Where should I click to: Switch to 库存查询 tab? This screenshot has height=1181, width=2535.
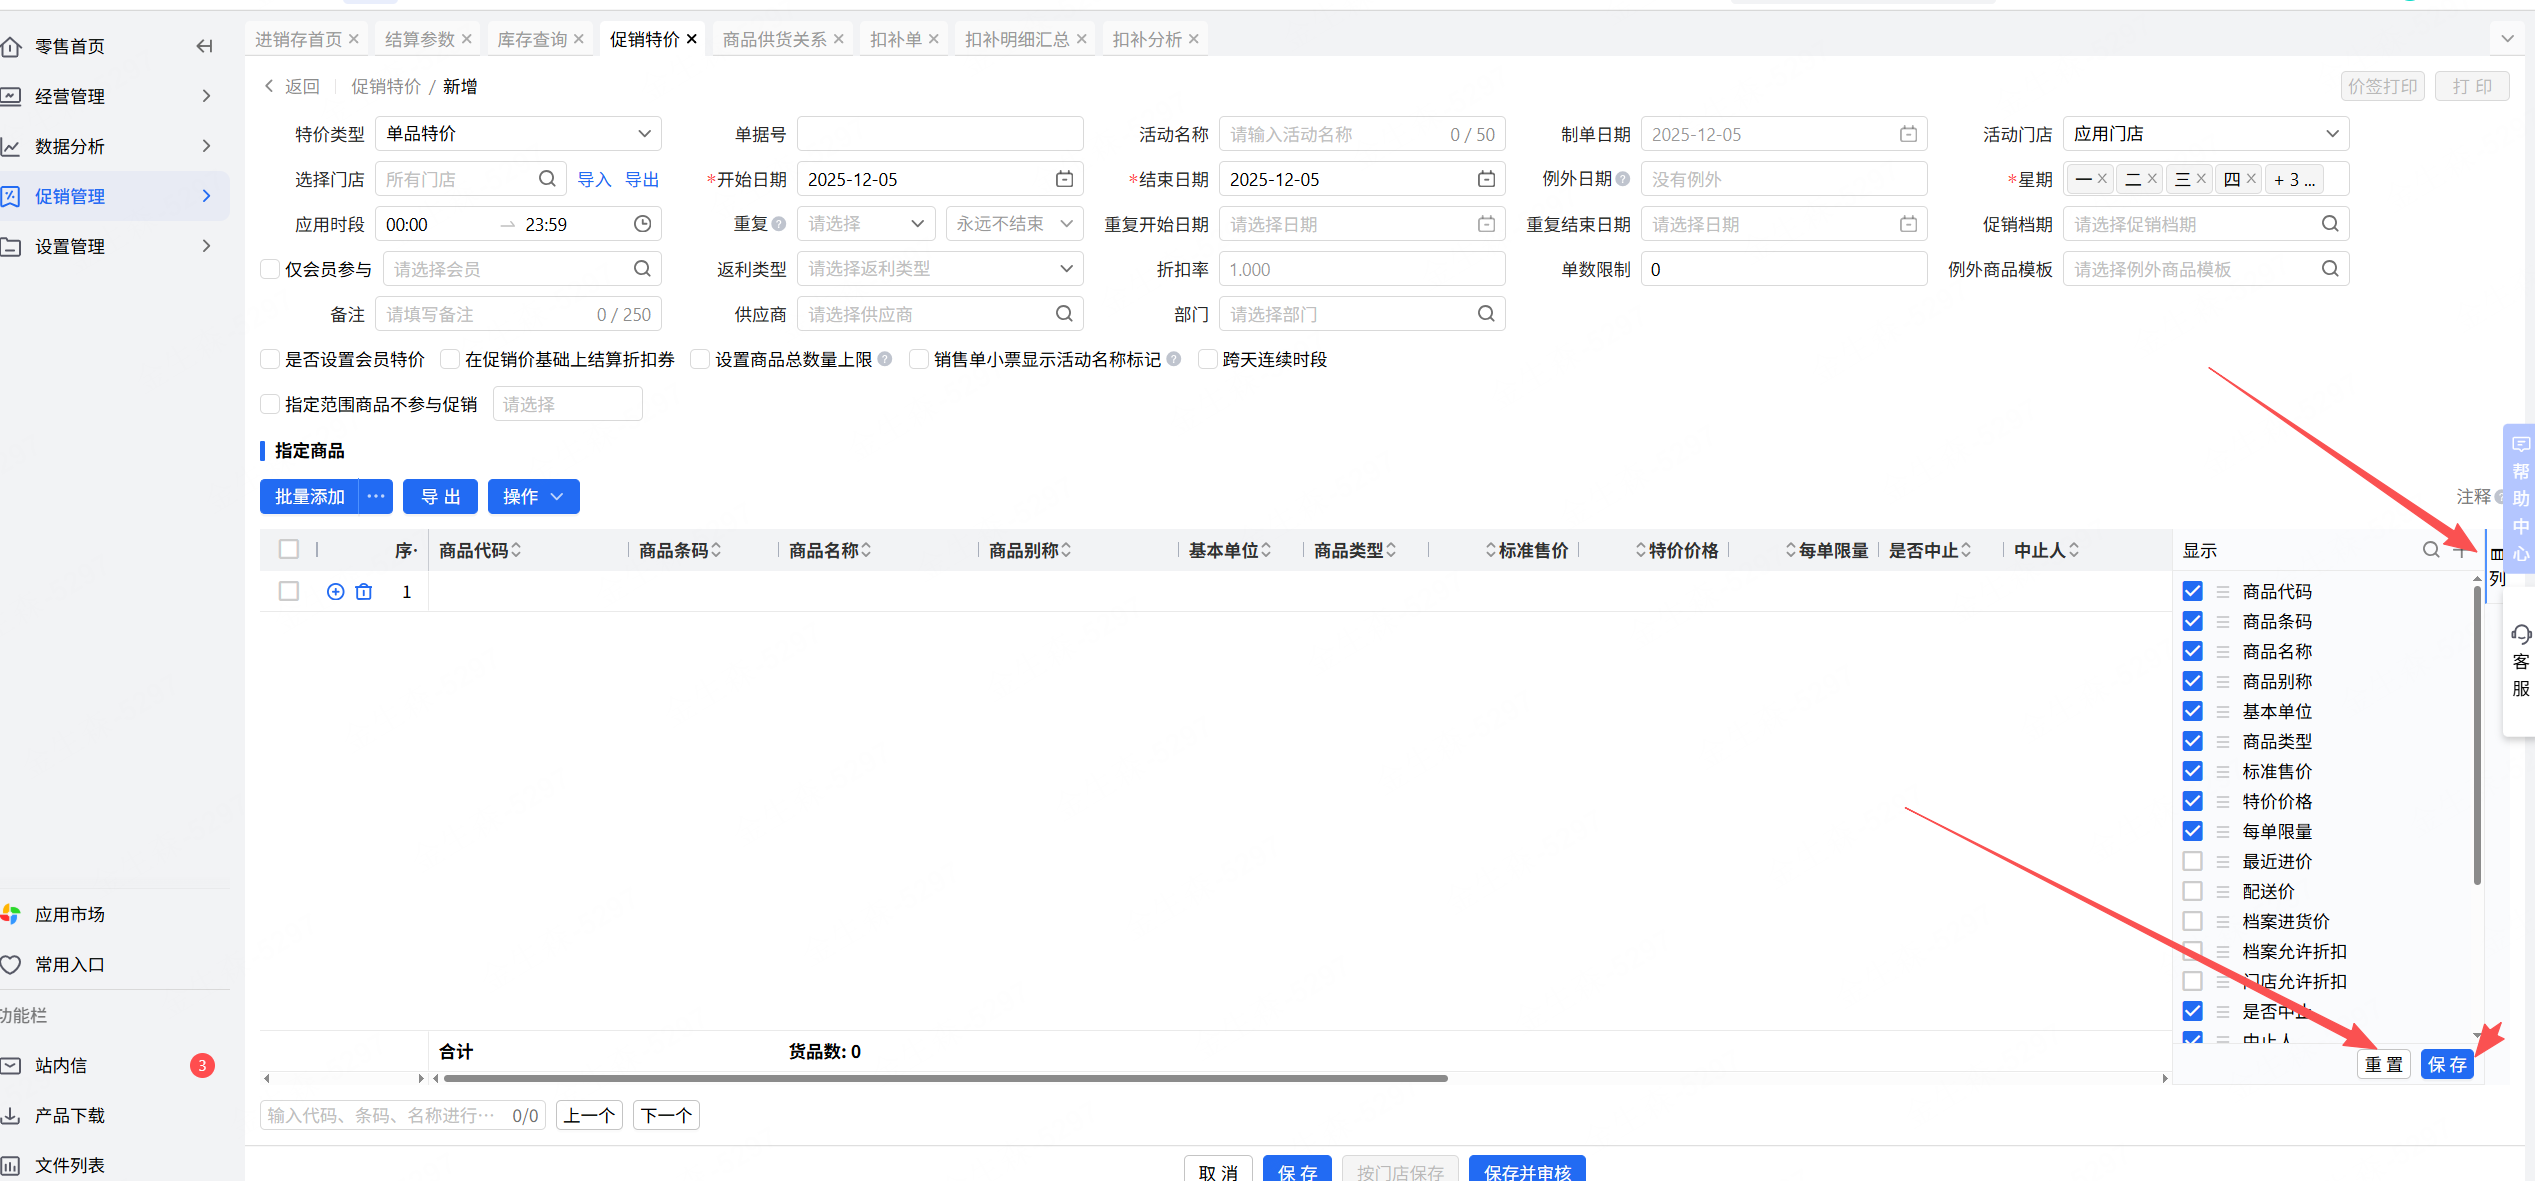click(532, 39)
